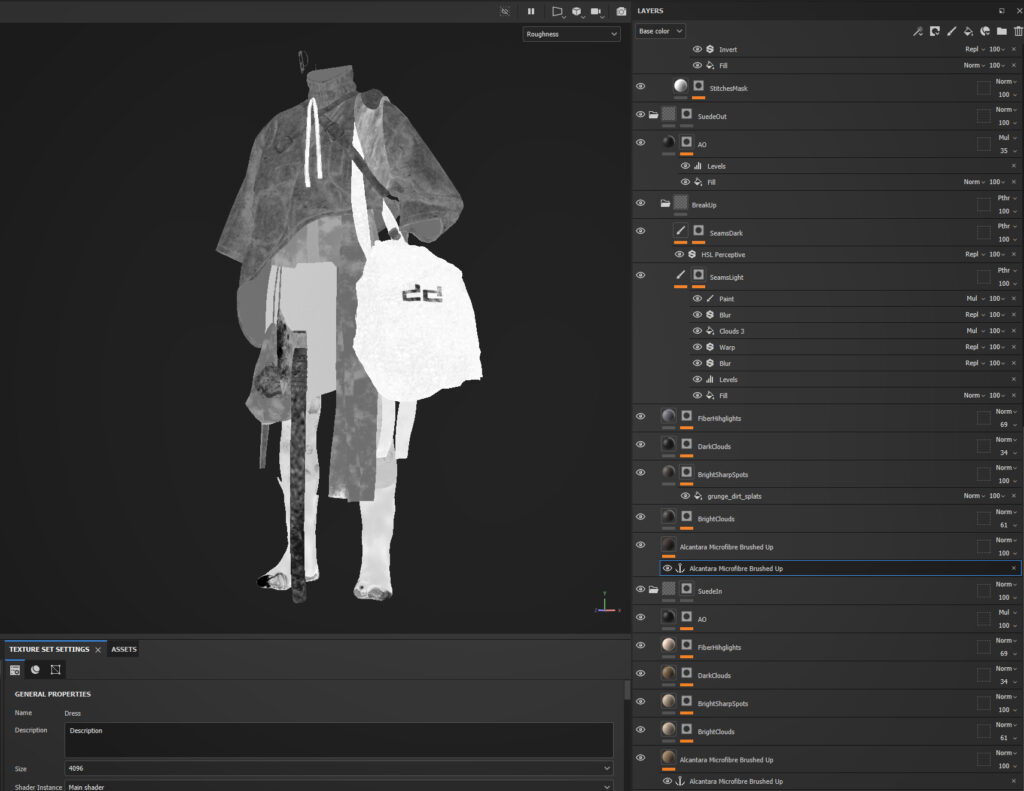Click the smart material layer icon

[985, 31]
